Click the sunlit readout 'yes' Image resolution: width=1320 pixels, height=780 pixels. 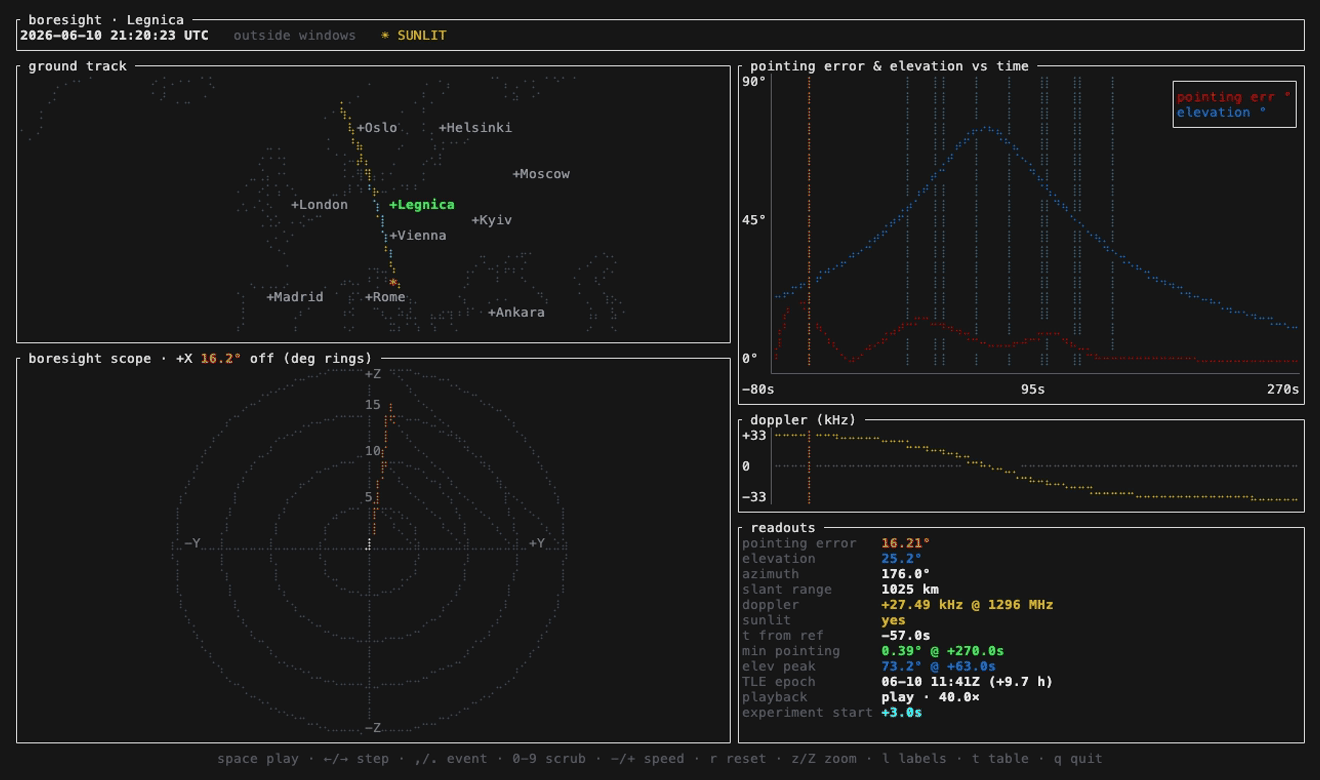893,620
